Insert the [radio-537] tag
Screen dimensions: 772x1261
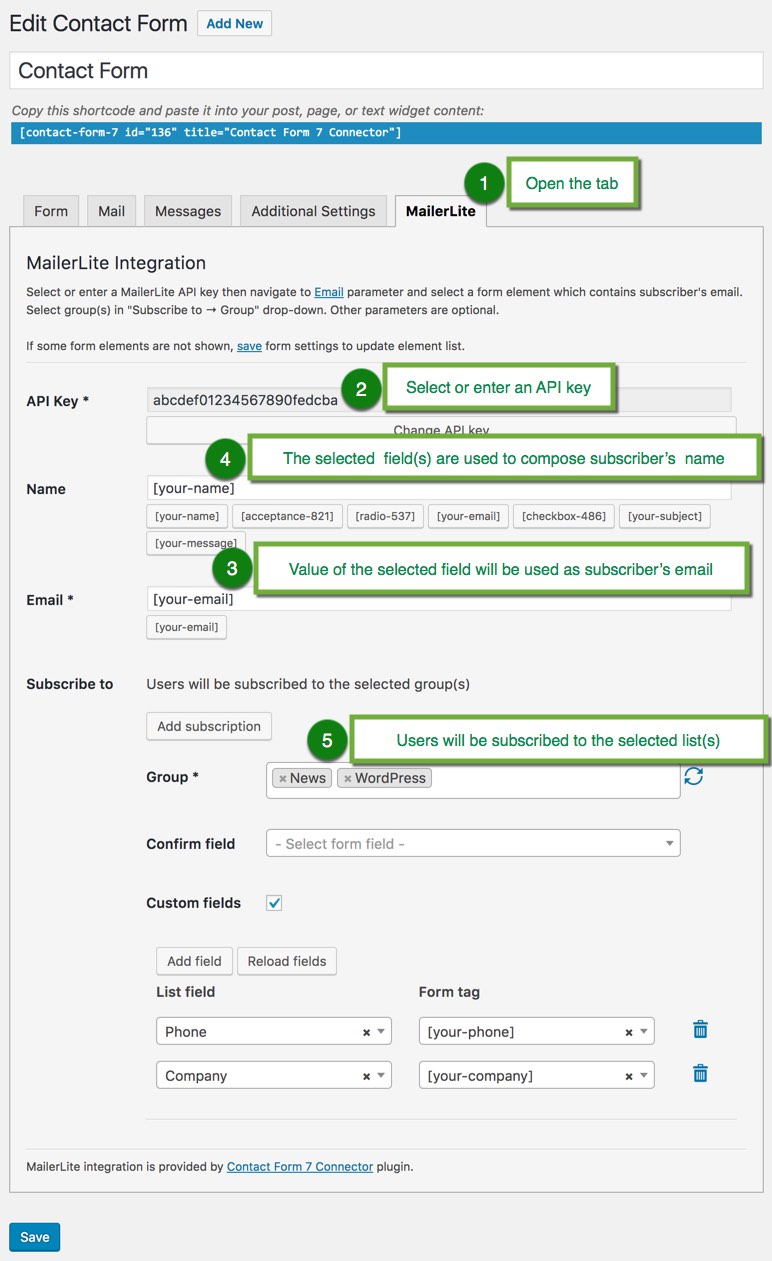click(386, 516)
